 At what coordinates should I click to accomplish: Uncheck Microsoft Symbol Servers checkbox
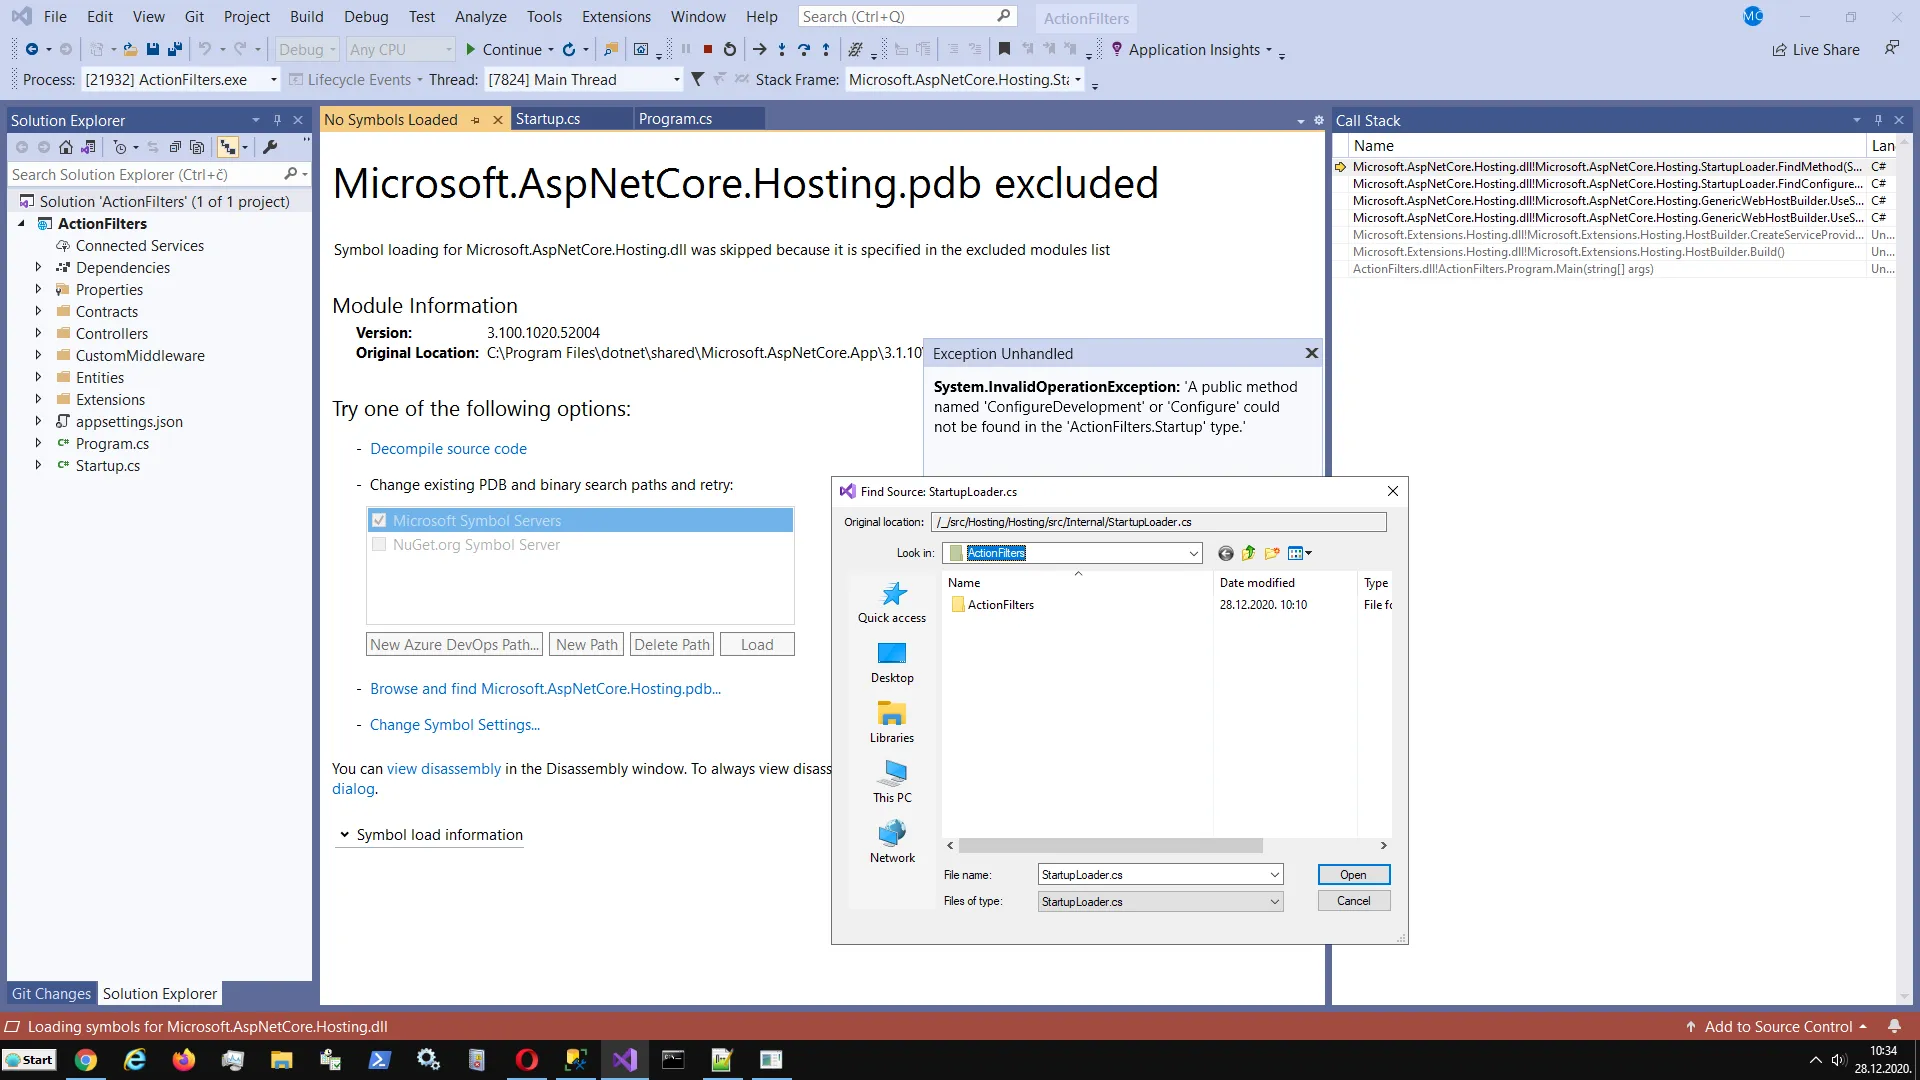pos(379,520)
